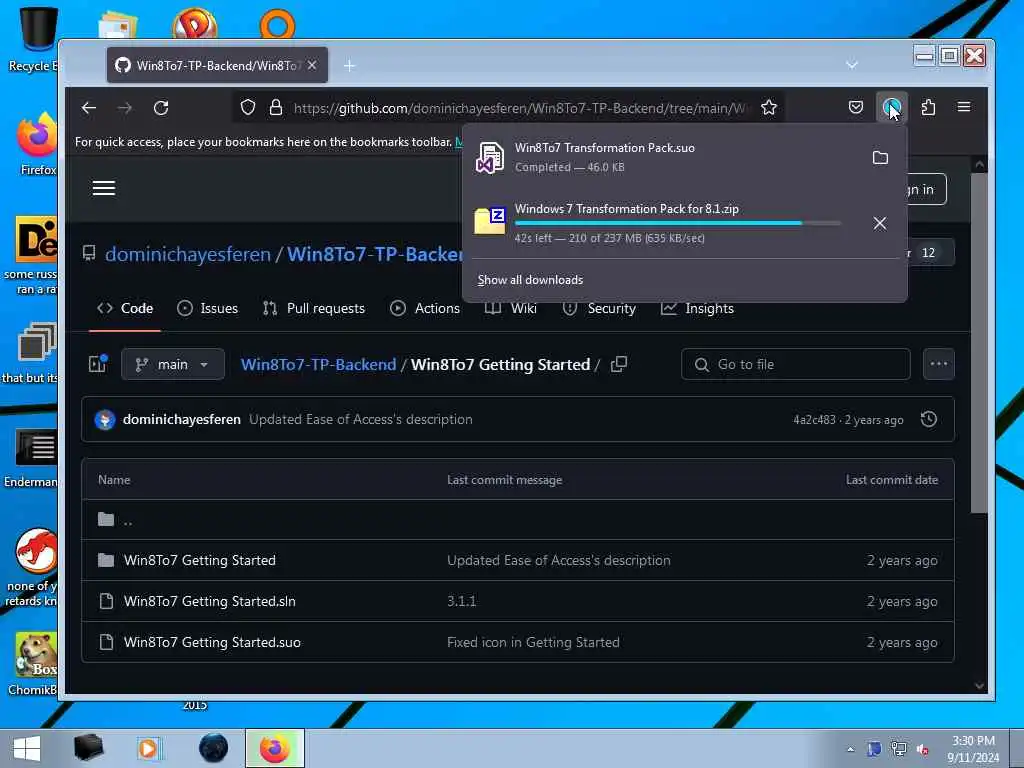
Task: Expand the repository file tree panel
Action: coord(97,364)
